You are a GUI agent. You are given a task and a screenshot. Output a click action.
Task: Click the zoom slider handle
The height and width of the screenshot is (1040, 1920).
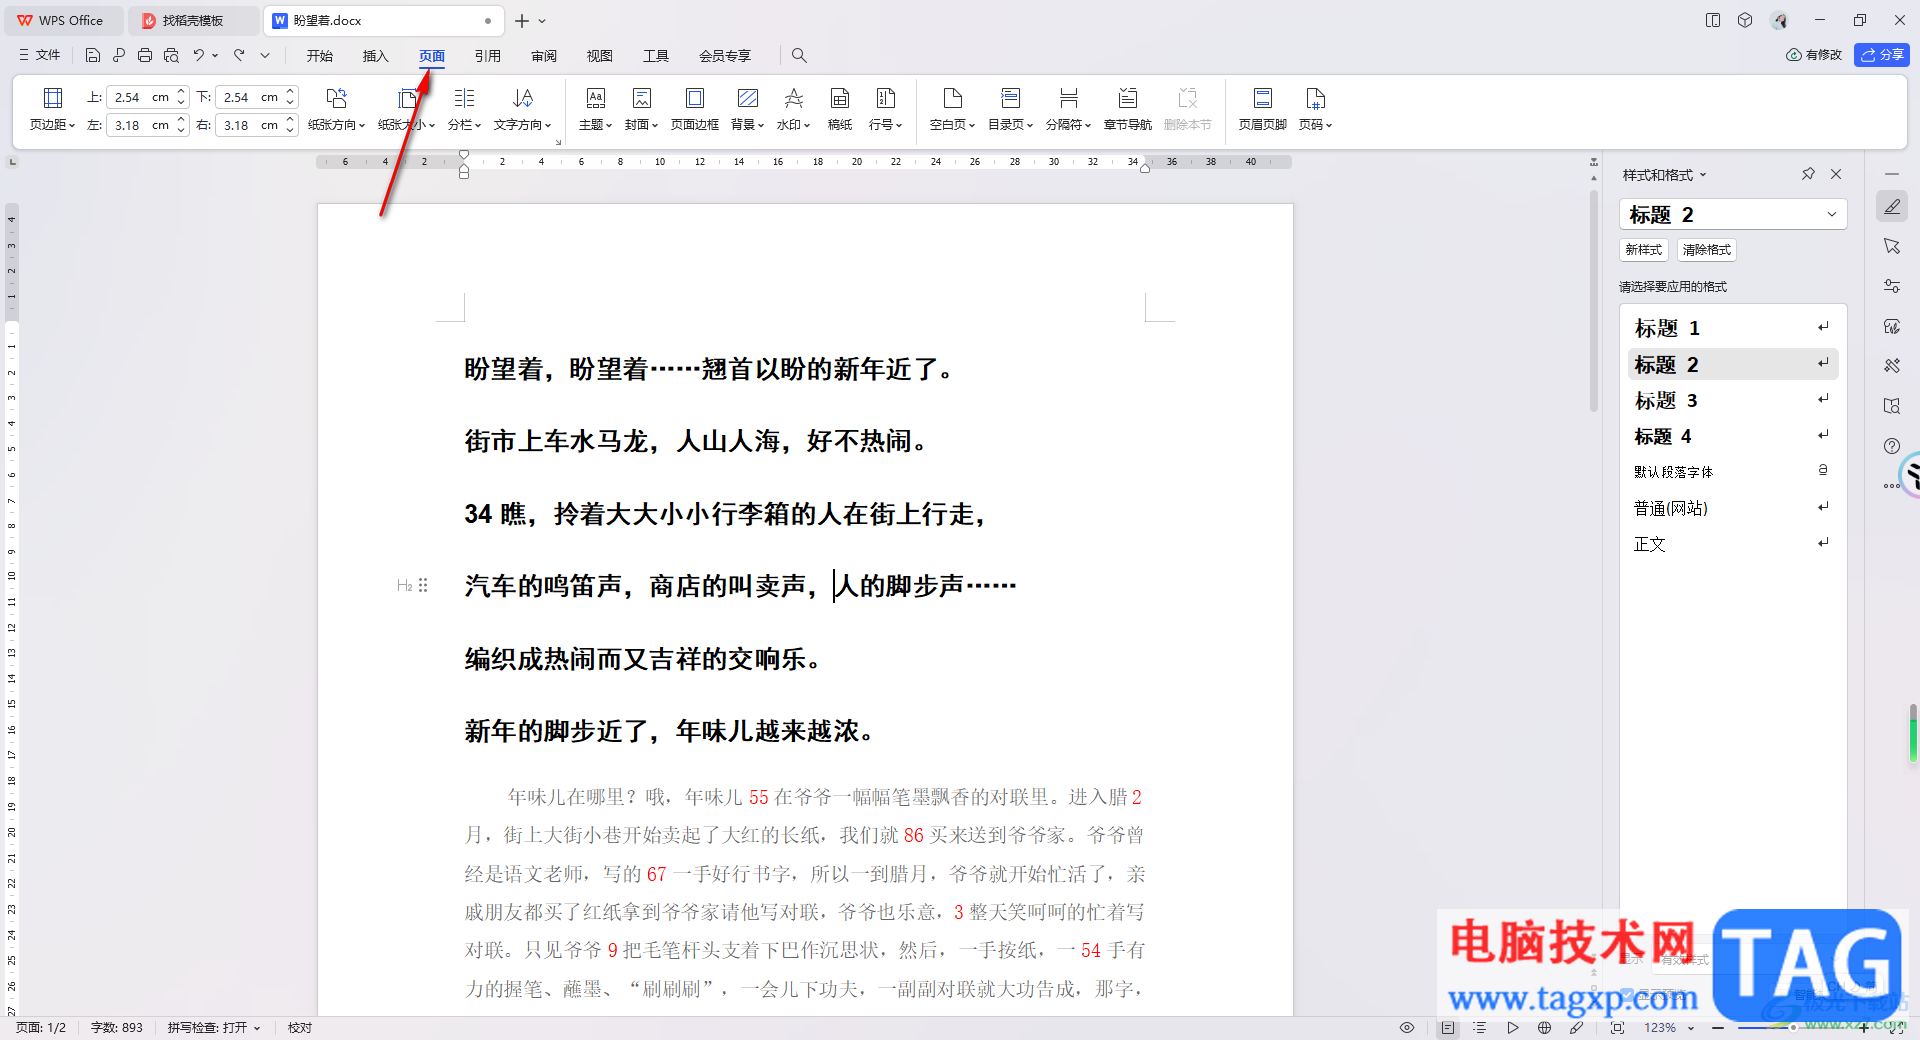click(1793, 1027)
